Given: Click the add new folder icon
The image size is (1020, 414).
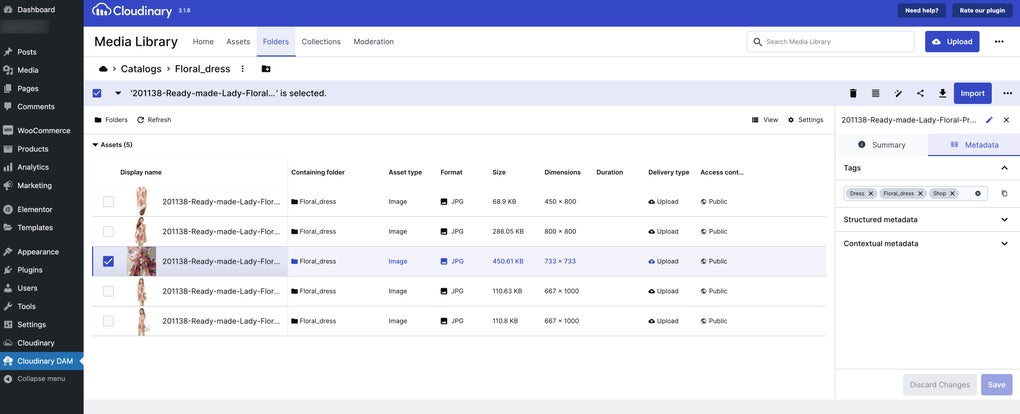Looking at the screenshot, I should click(x=266, y=69).
